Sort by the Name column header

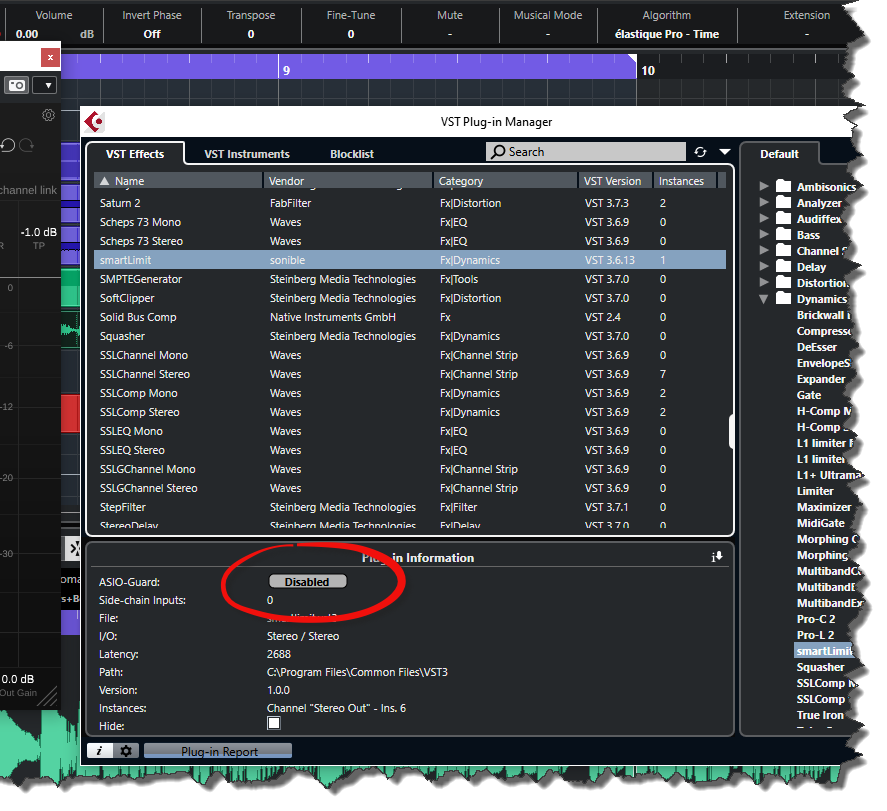tap(178, 181)
